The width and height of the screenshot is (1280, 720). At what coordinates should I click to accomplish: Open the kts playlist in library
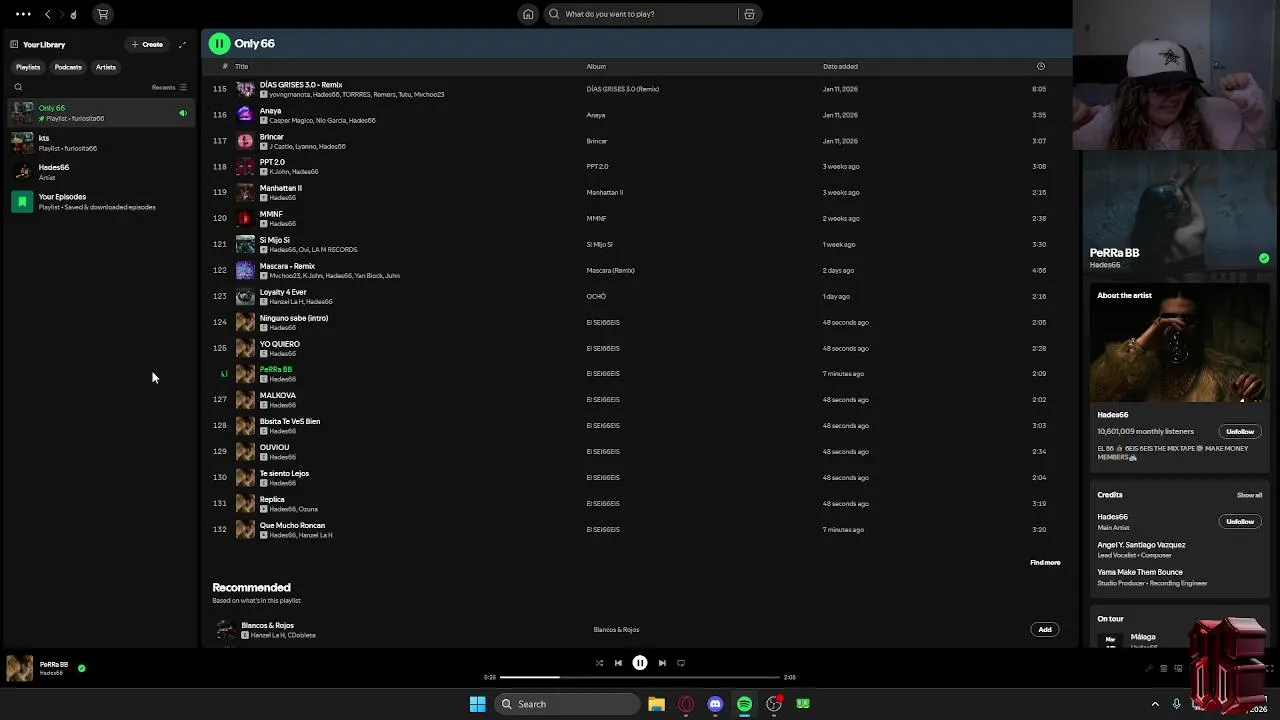point(100,143)
